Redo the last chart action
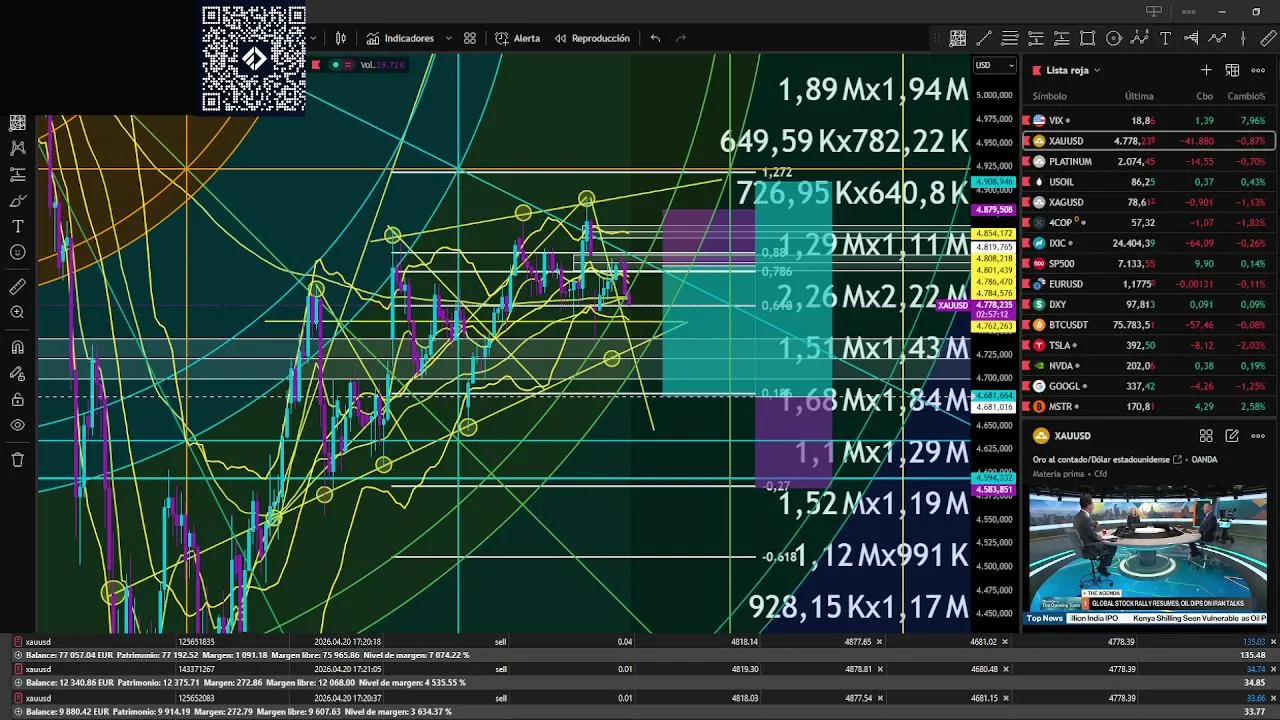Viewport: 1280px width, 720px height. [x=681, y=38]
